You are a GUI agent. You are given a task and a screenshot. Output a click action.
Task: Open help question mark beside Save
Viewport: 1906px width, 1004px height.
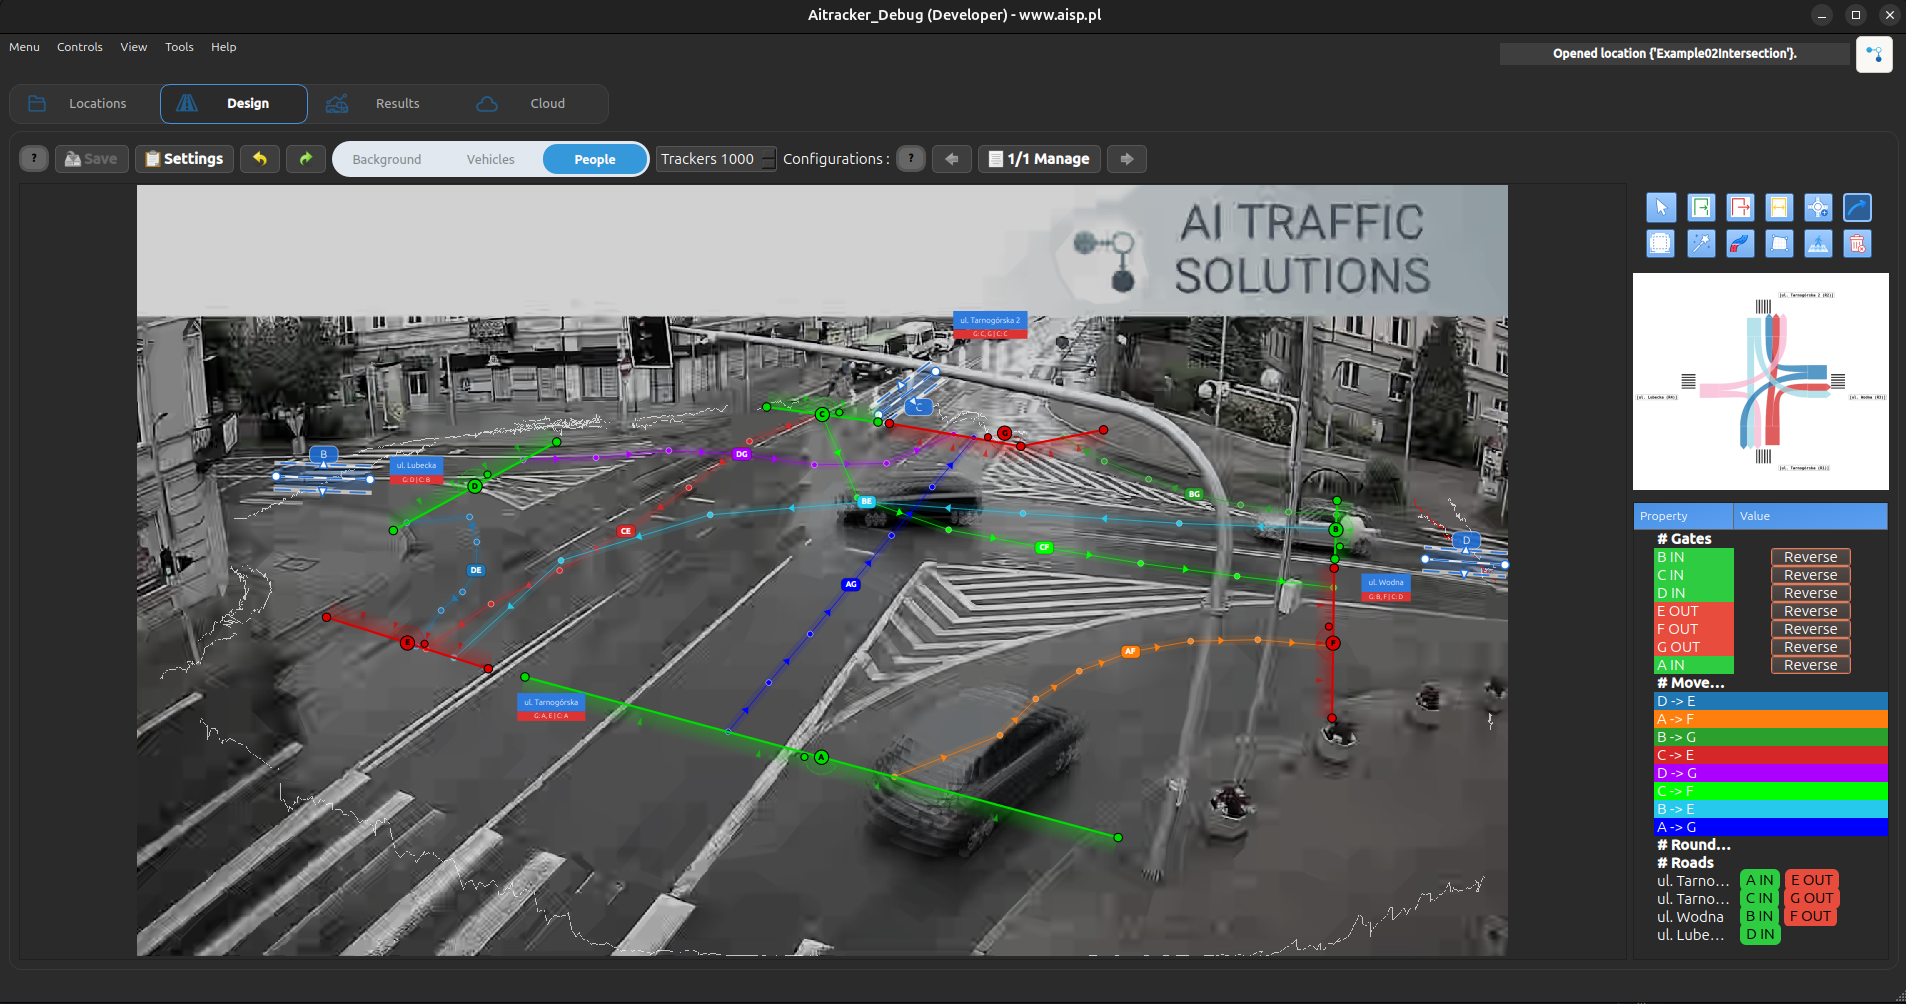[34, 159]
